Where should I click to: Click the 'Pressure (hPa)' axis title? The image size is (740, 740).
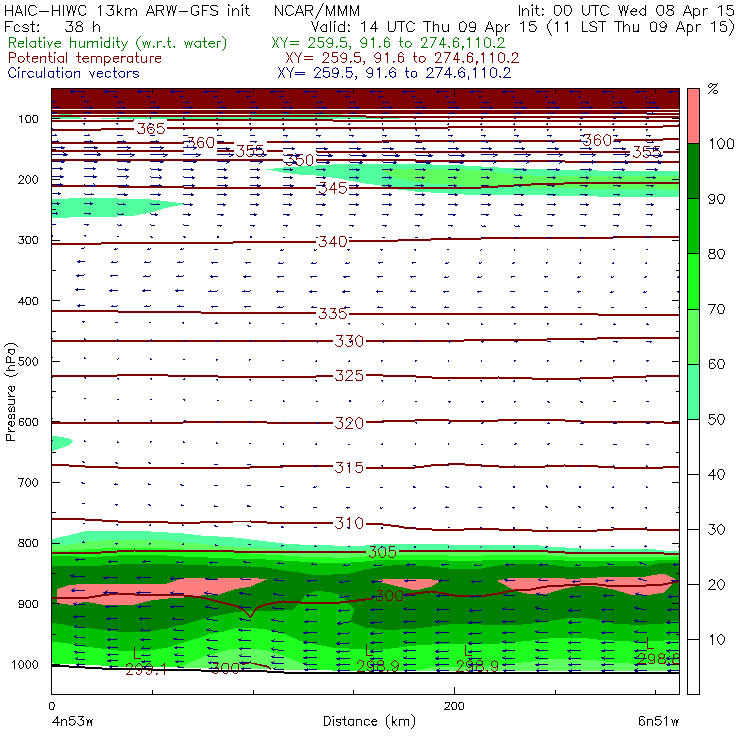tap(10, 392)
